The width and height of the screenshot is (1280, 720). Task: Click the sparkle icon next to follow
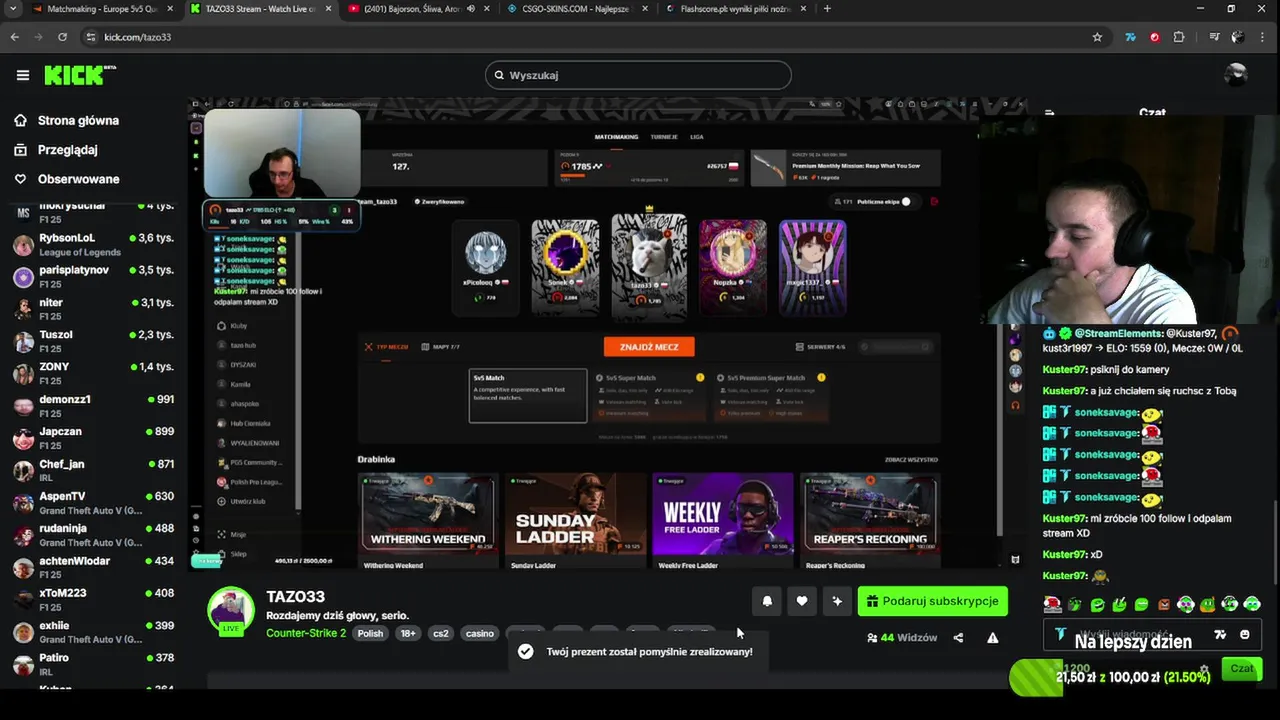(x=837, y=601)
